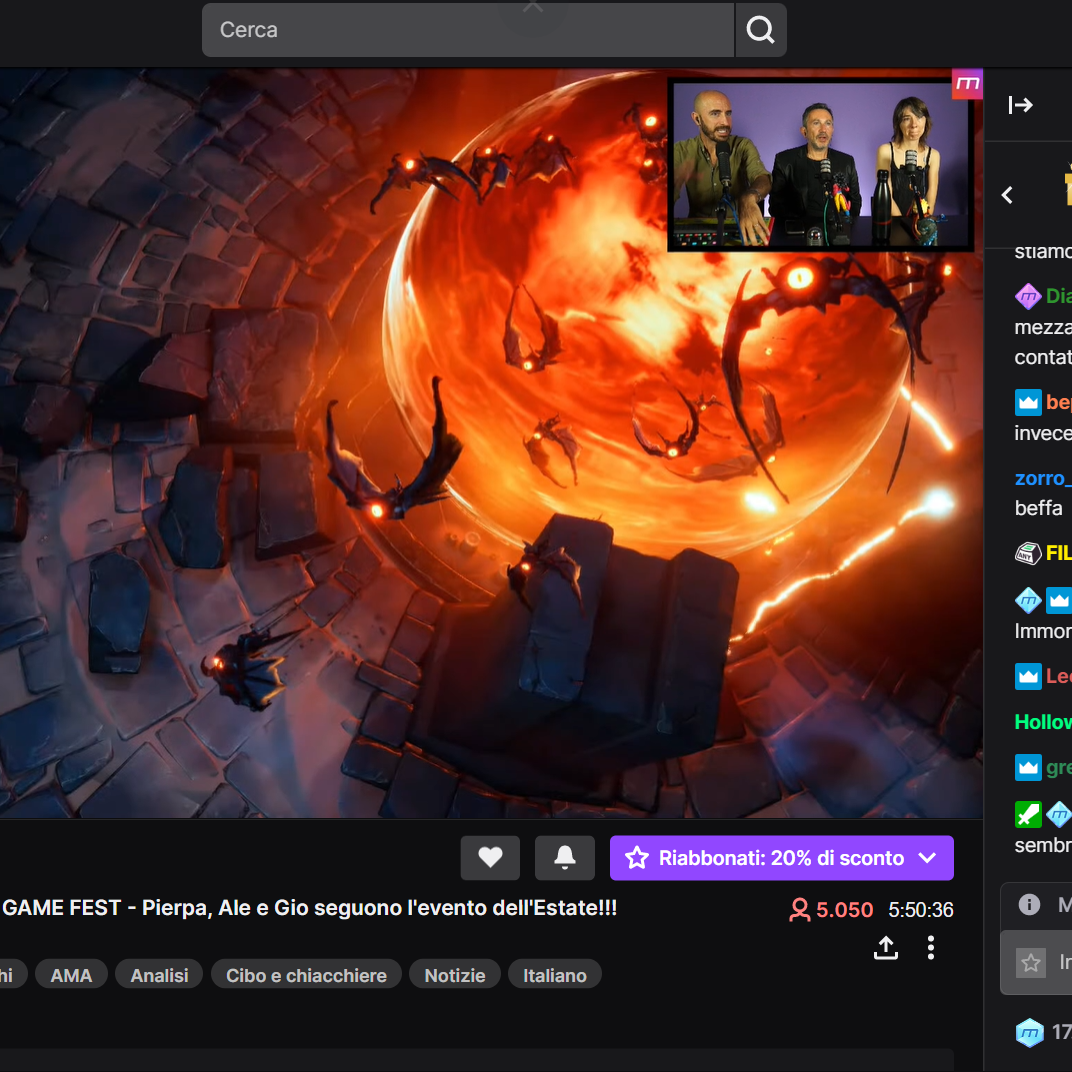Click the purple diamond badge beside Dia
The width and height of the screenshot is (1072, 1072).
(1028, 296)
